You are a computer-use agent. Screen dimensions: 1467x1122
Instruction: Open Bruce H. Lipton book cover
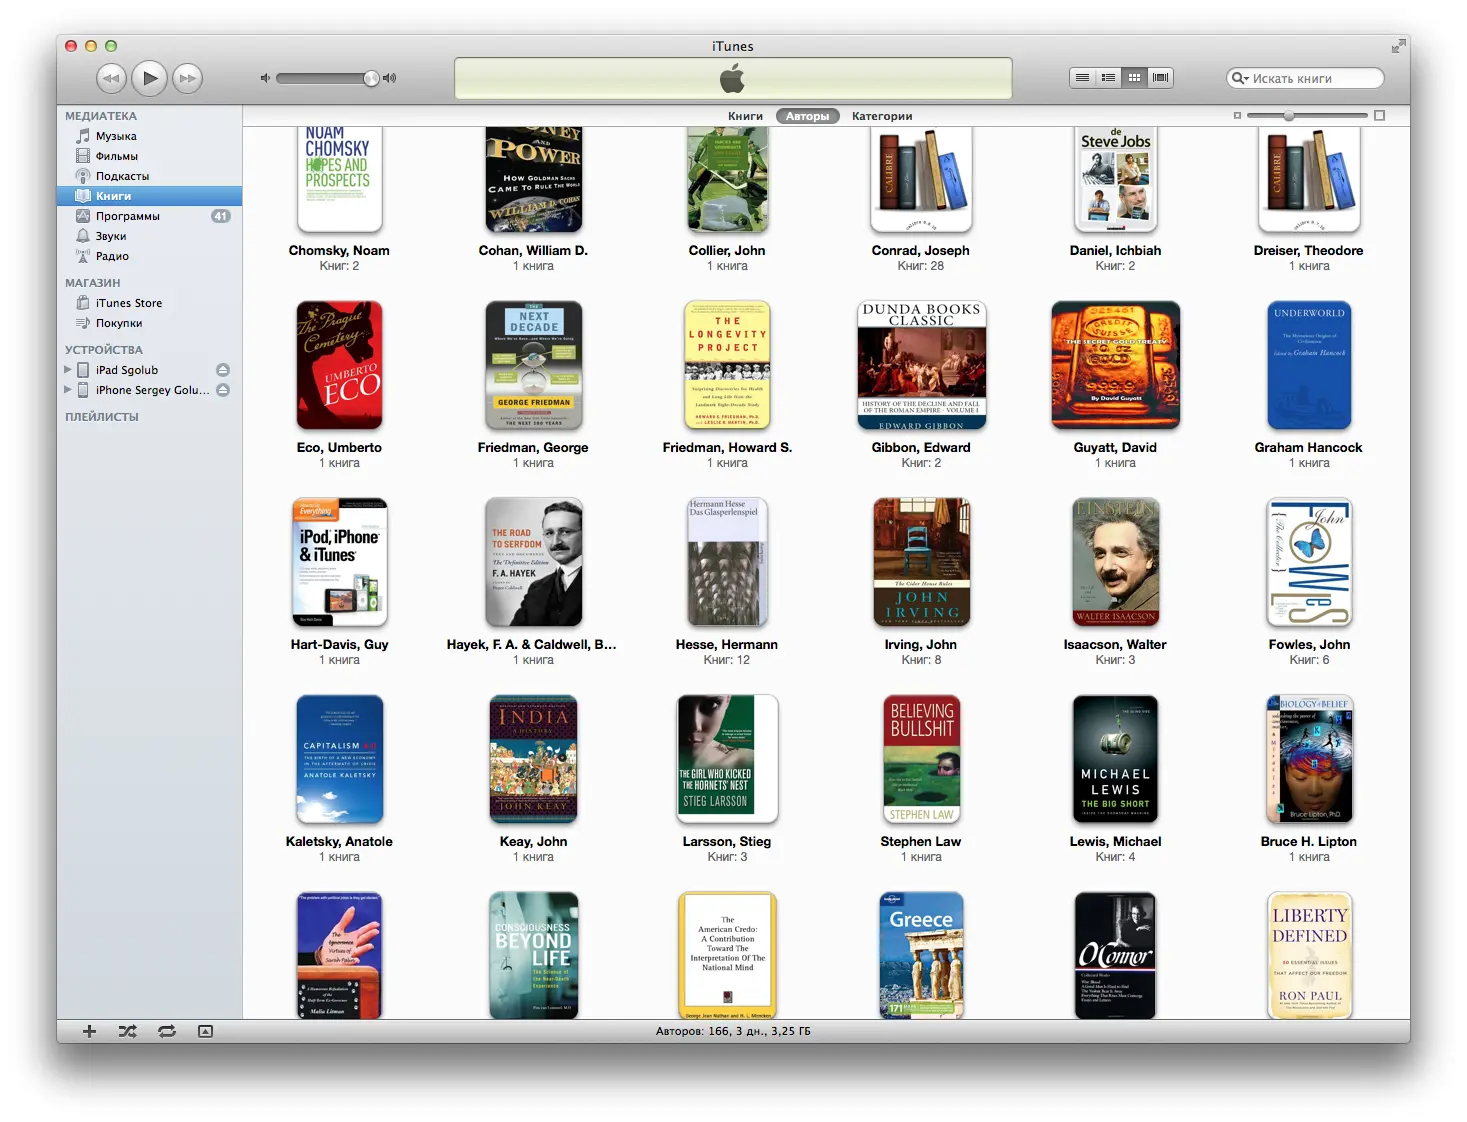click(1309, 759)
